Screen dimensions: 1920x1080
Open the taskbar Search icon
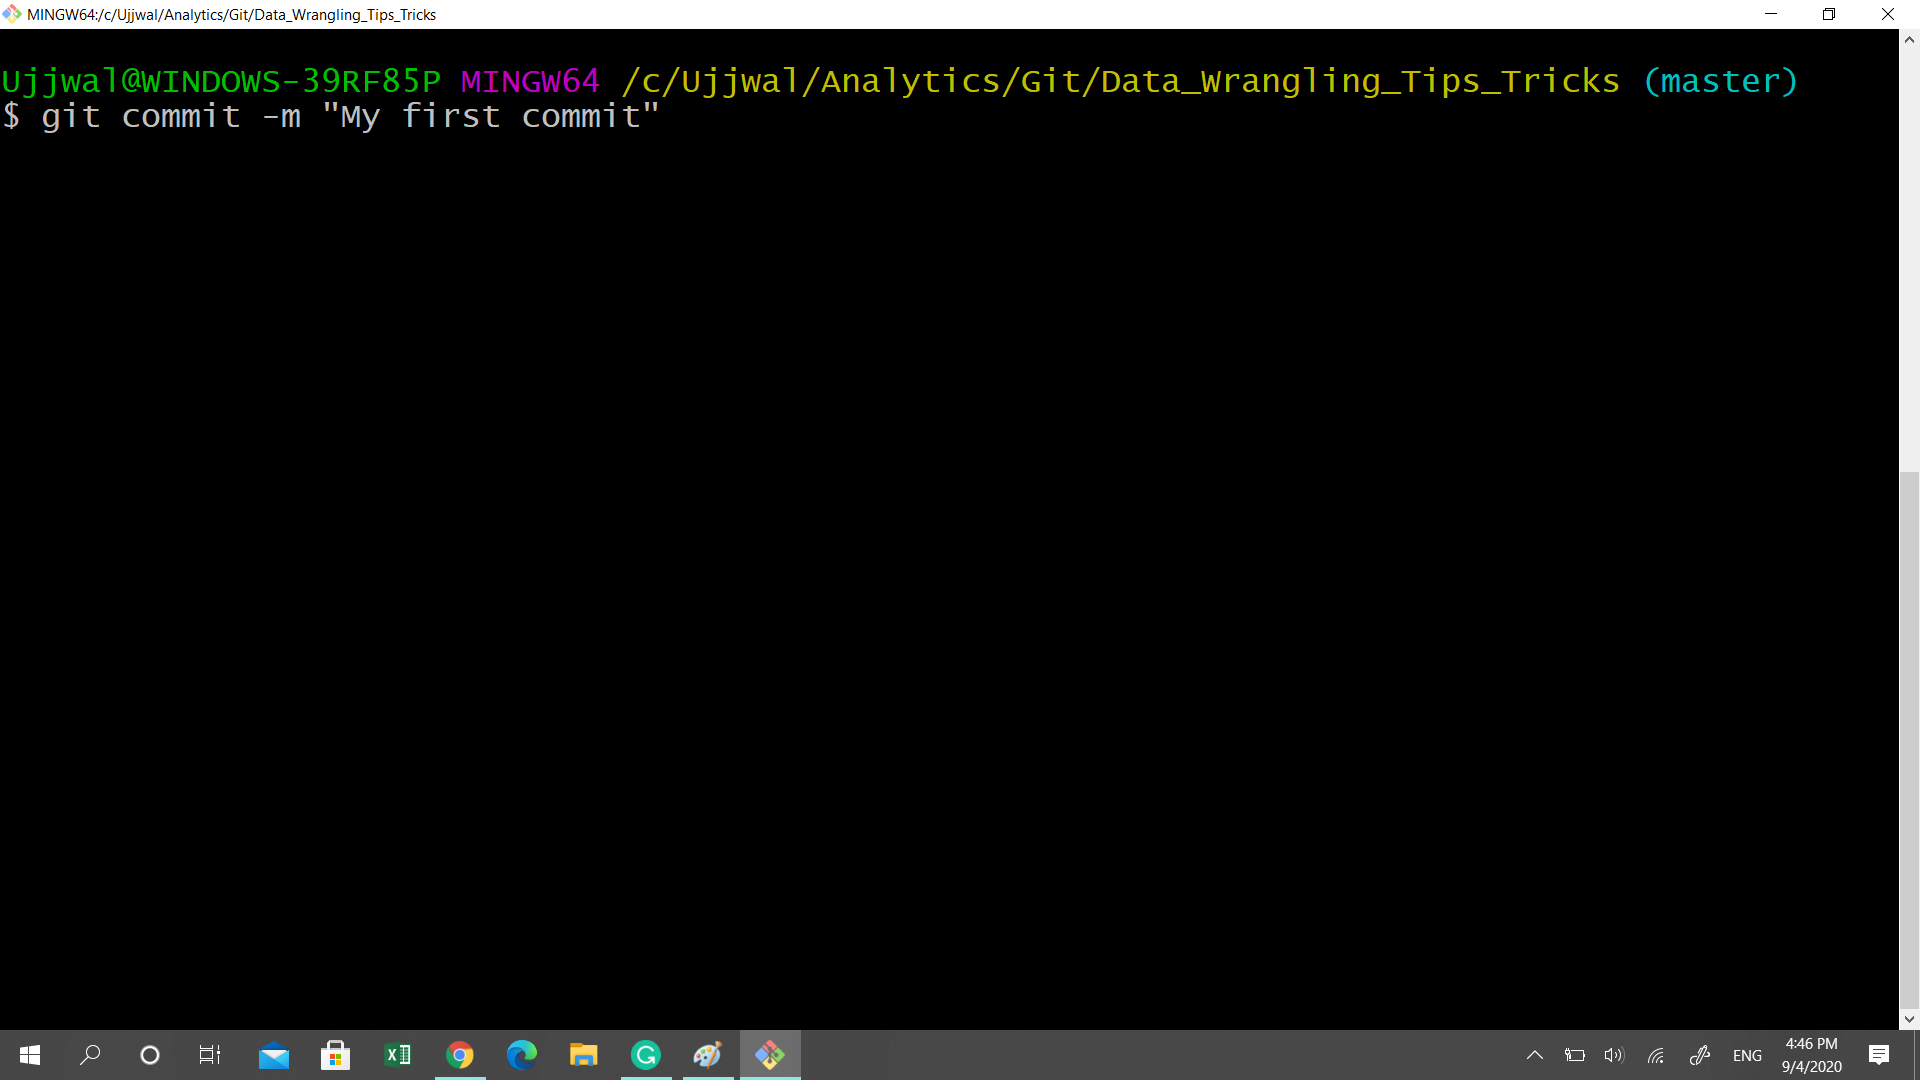coord(90,1055)
